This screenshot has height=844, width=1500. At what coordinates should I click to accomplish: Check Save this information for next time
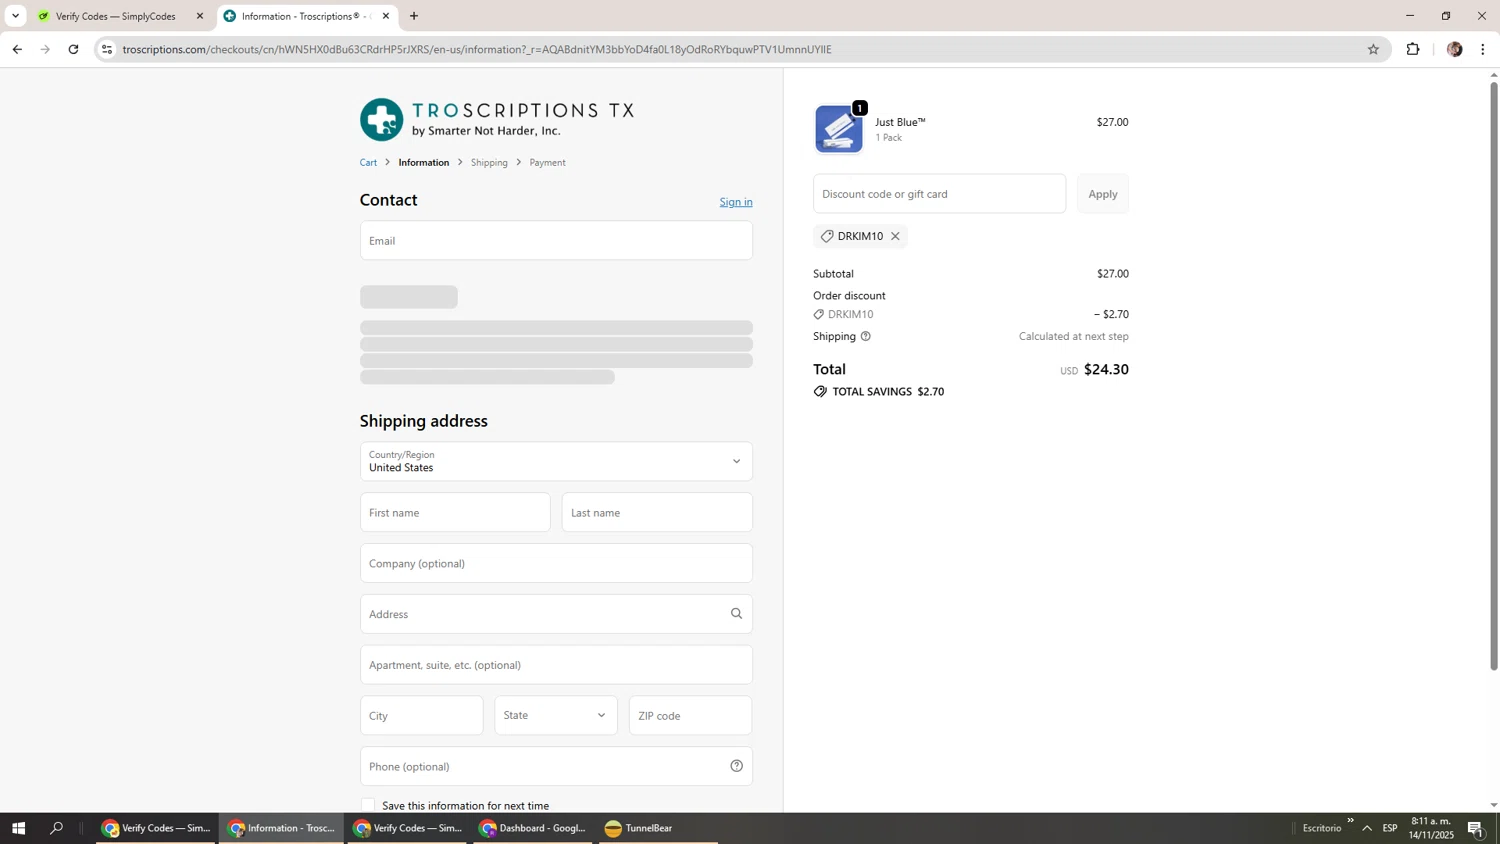(368, 805)
